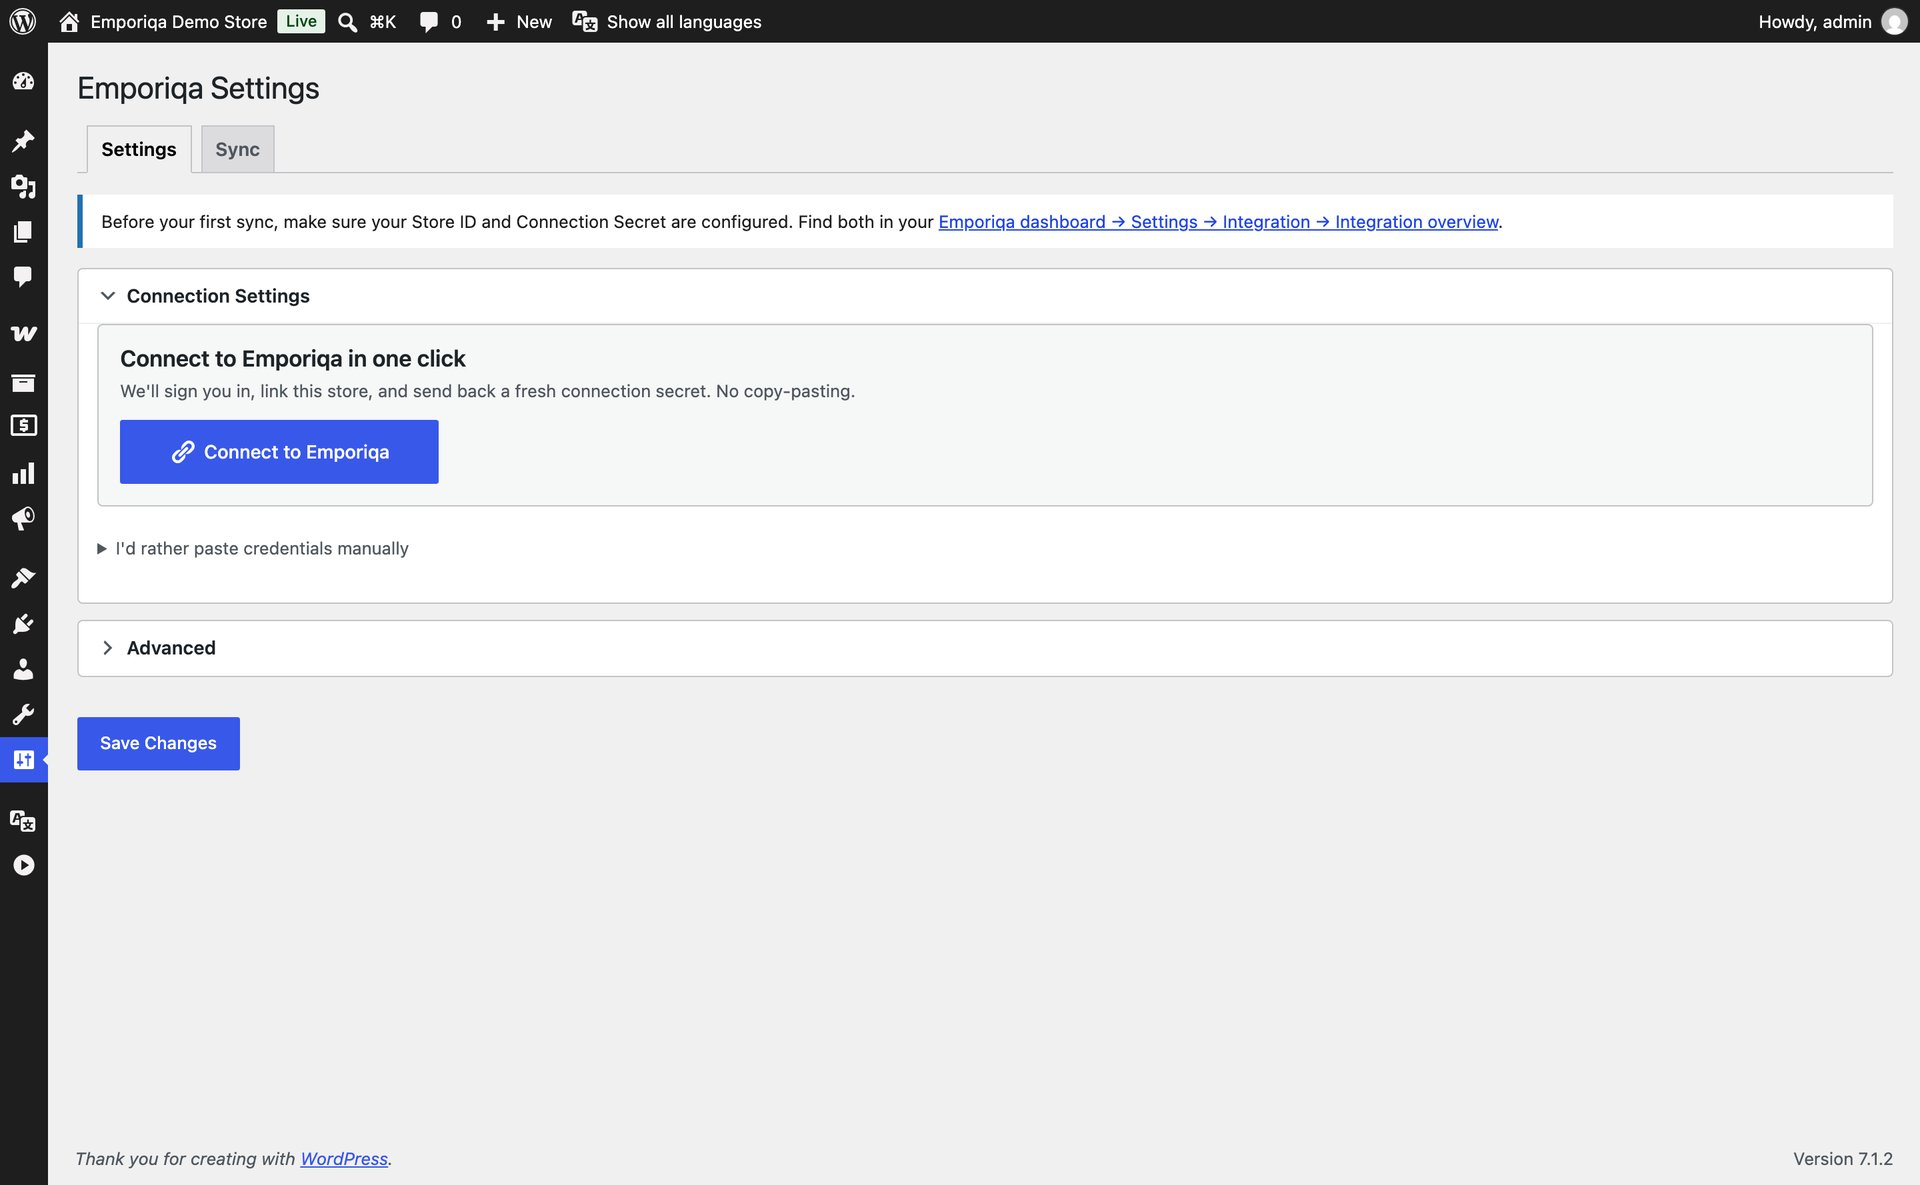Expand "I'd rather paste credentials manually"

click(x=253, y=548)
